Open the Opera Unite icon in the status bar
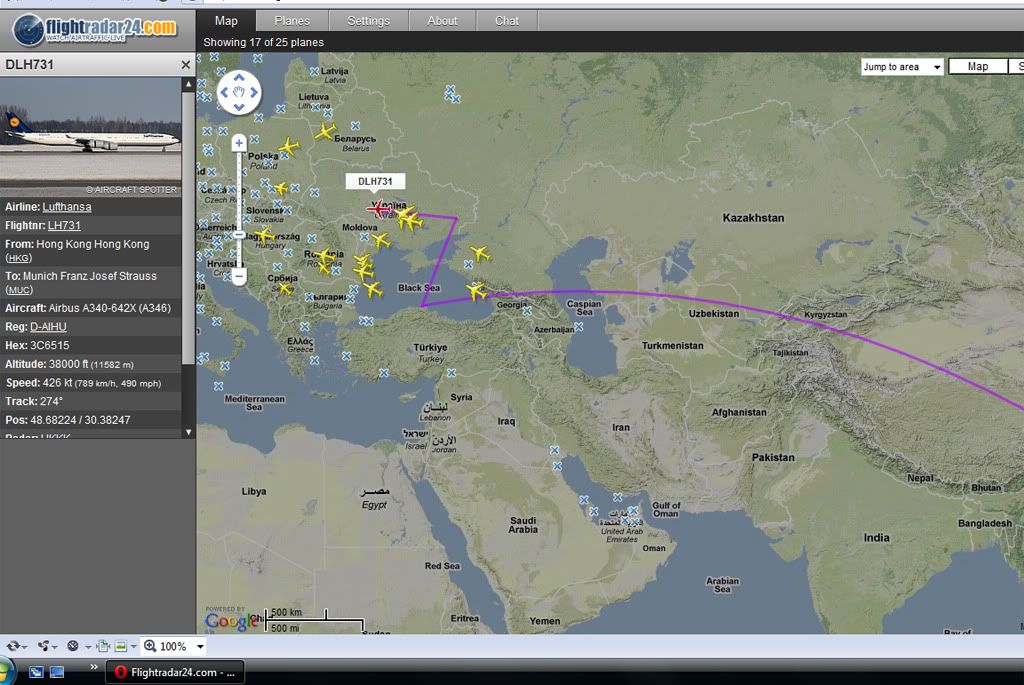This screenshot has width=1024, height=685. 43,646
